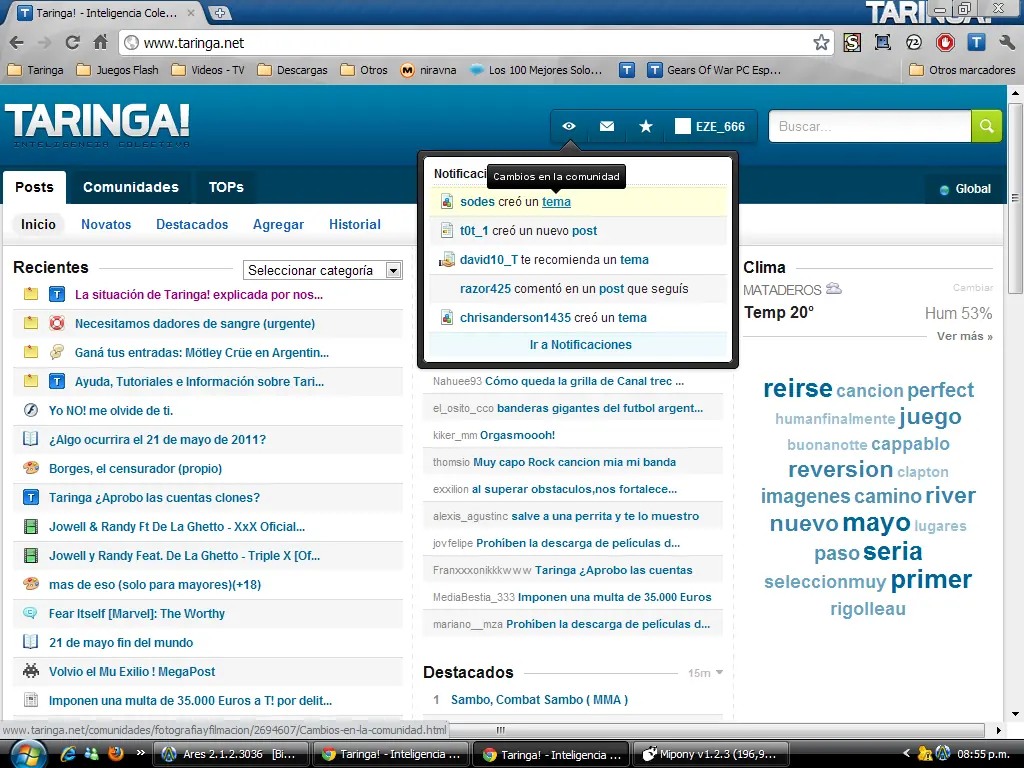1024x768 pixels.
Task: Click the green search magnifier button
Action: [x=986, y=126]
